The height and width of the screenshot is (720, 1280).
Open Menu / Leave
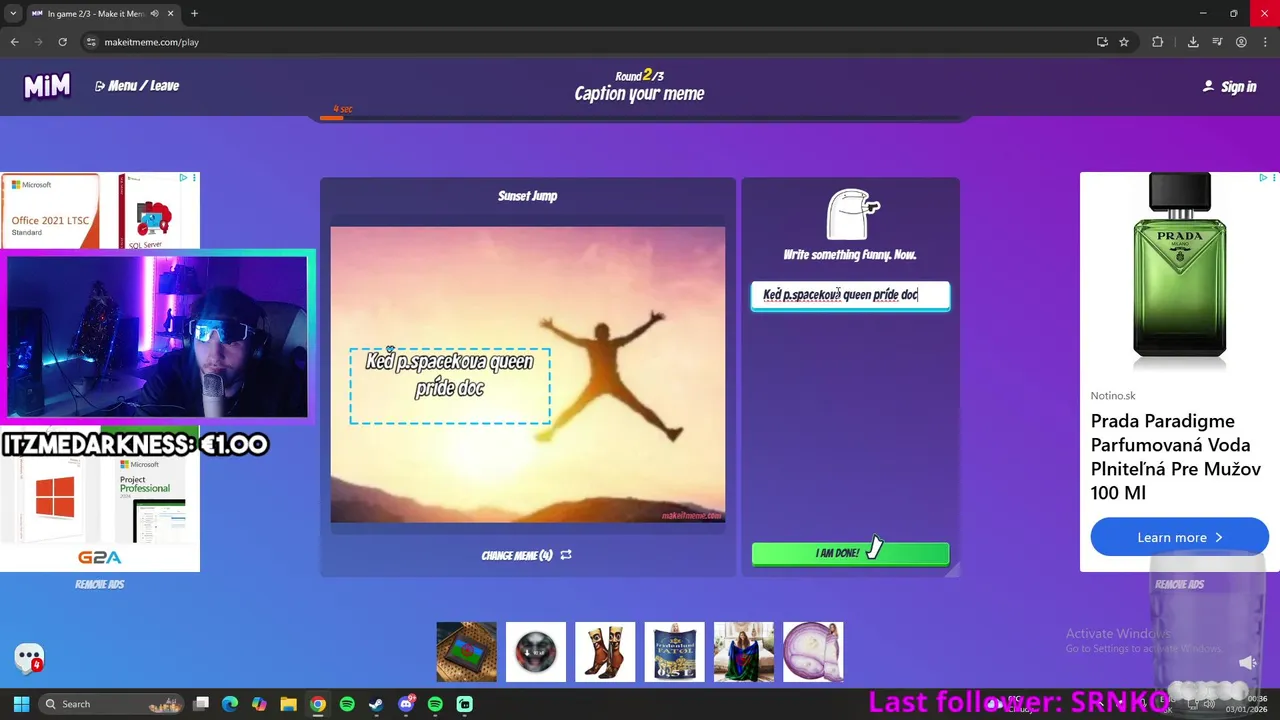137,86
